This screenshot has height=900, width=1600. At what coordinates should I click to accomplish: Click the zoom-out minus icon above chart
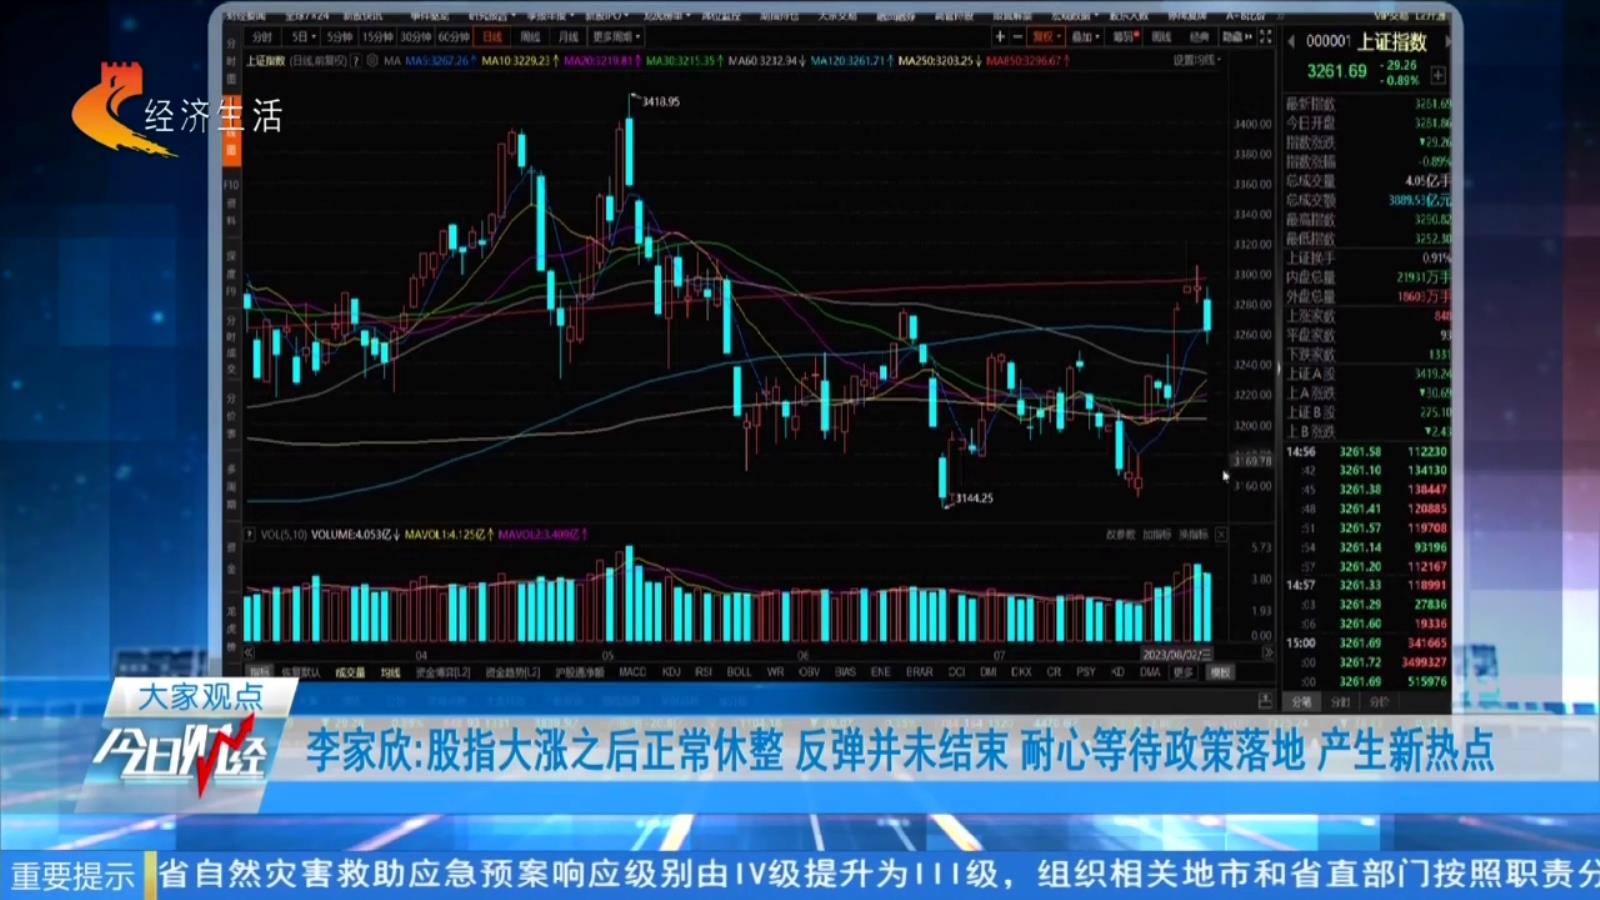[1018, 37]
